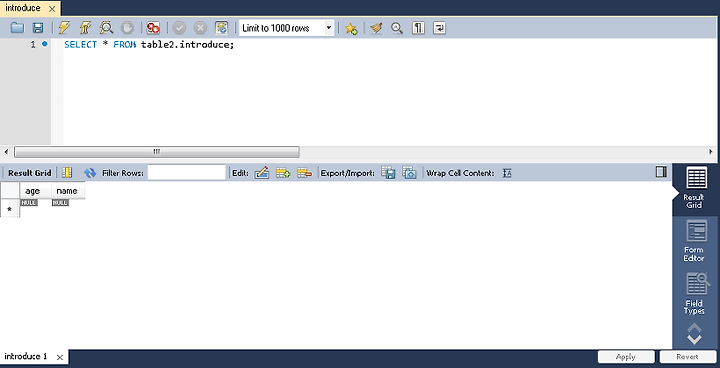
Task: Open find panel magnifier
Action: point(397,28)
